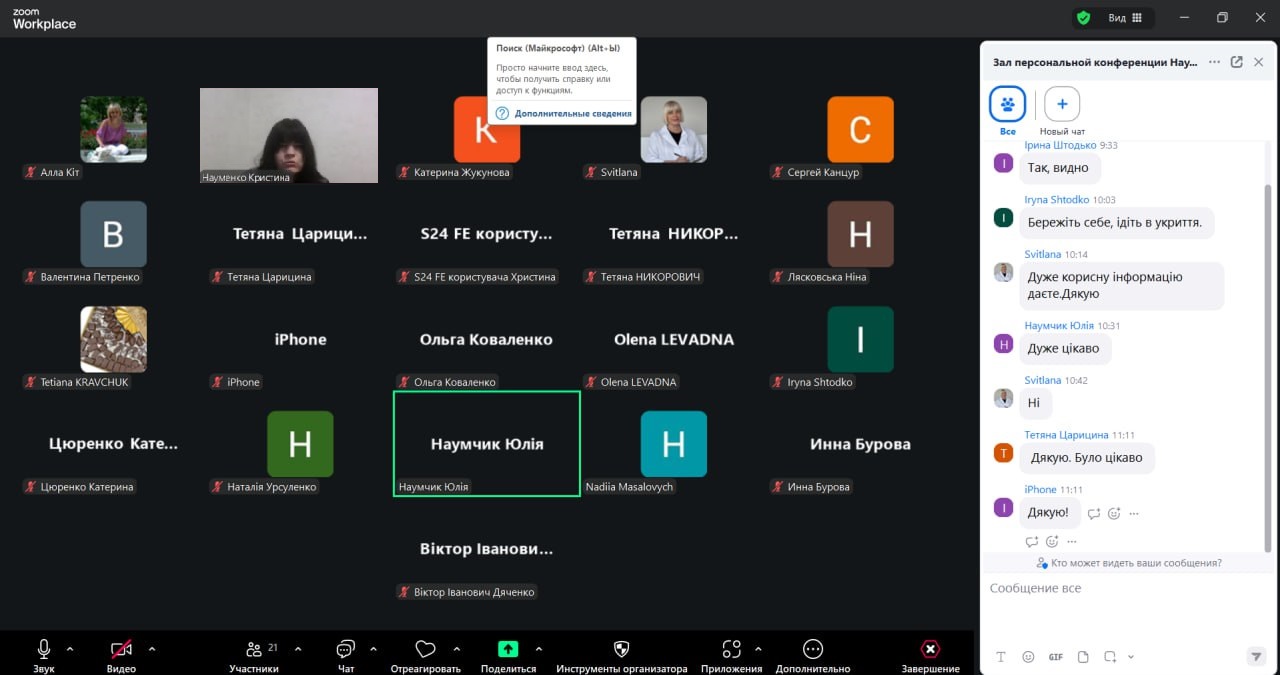1280x675 pixels.
Task: Click the green Share screen (Поделиться) icon
Action: (508, 649)
